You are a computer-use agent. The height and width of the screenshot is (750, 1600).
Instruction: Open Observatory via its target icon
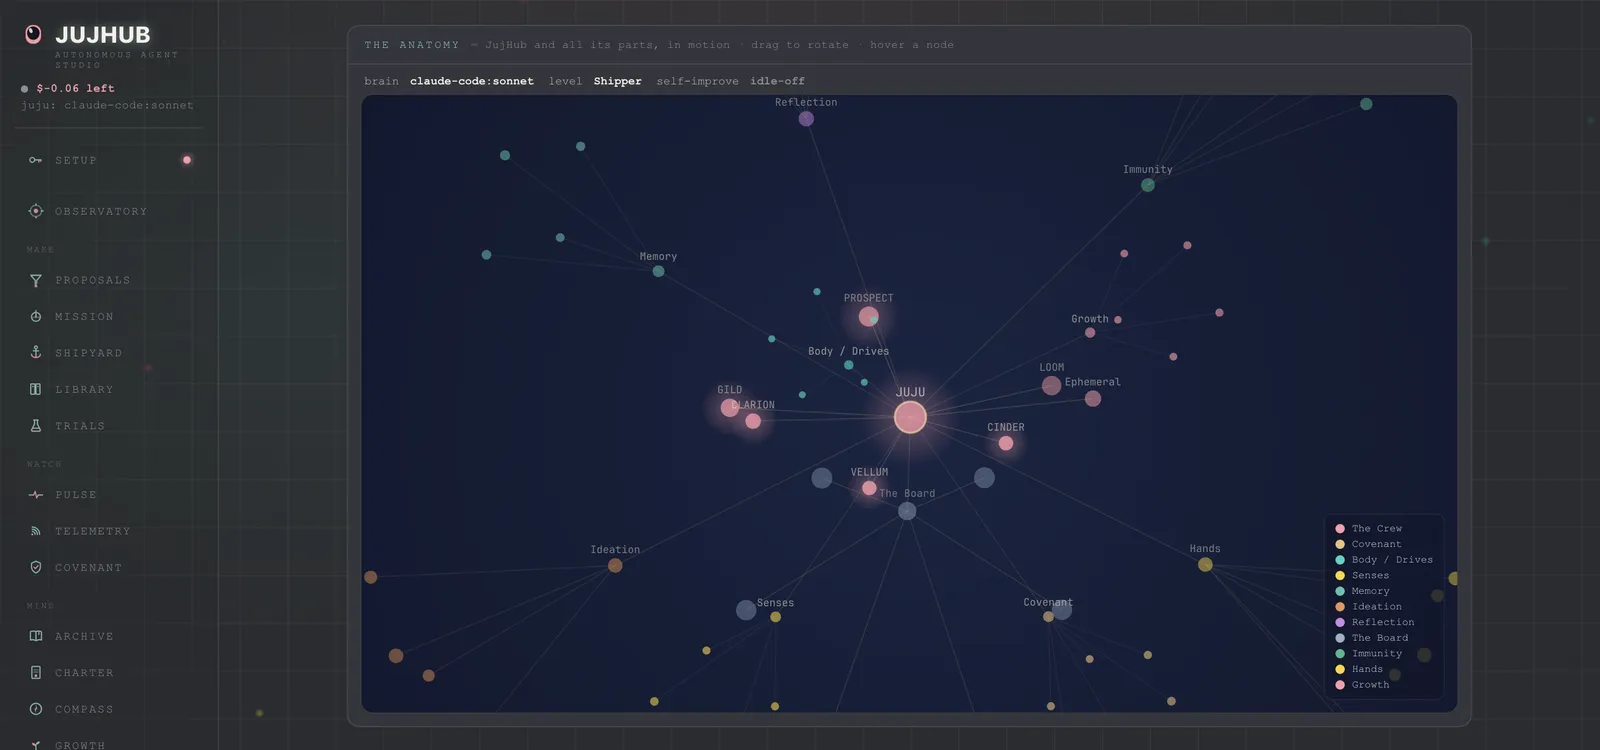36,211
